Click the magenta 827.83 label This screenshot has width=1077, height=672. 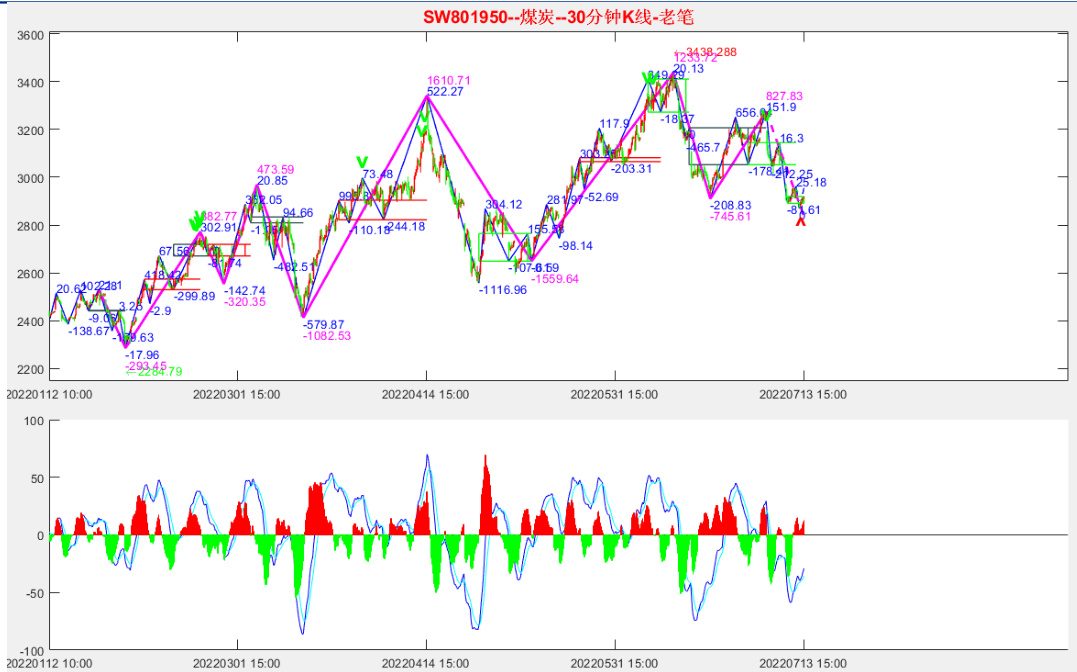tap(784, 96)
